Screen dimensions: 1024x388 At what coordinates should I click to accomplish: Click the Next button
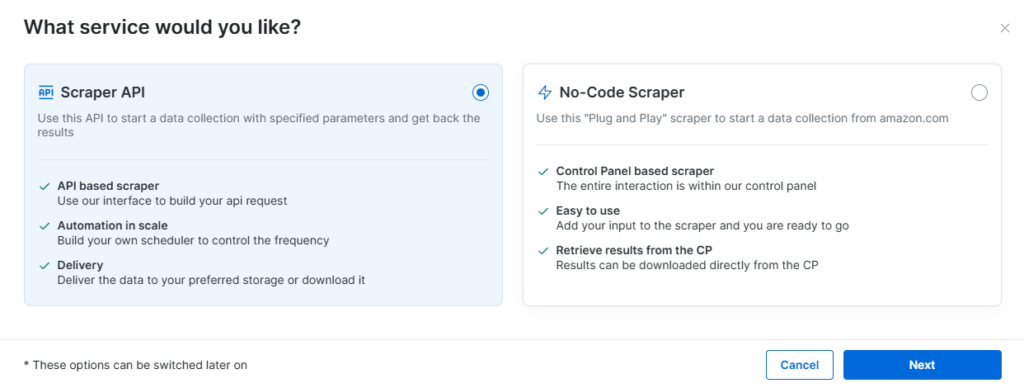pos(922,364)
